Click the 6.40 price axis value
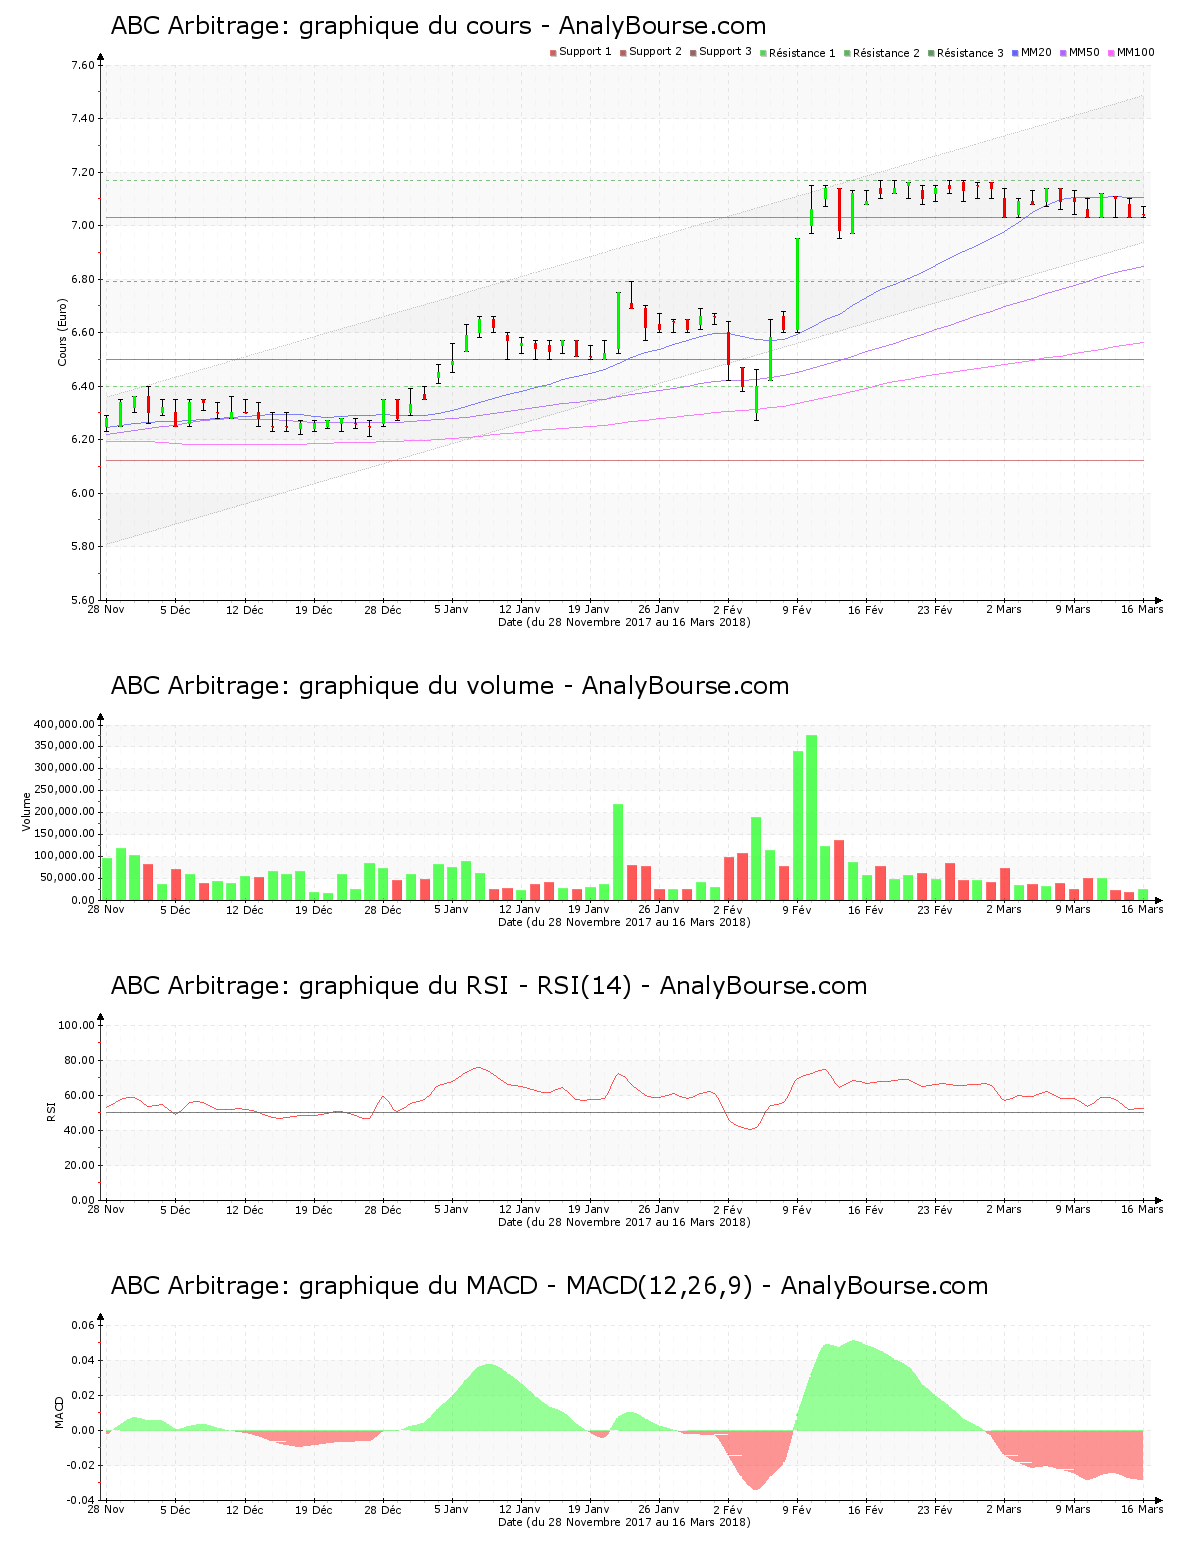The width and height of the screenshot is (1200, 1550). click(x=83, y=386)
